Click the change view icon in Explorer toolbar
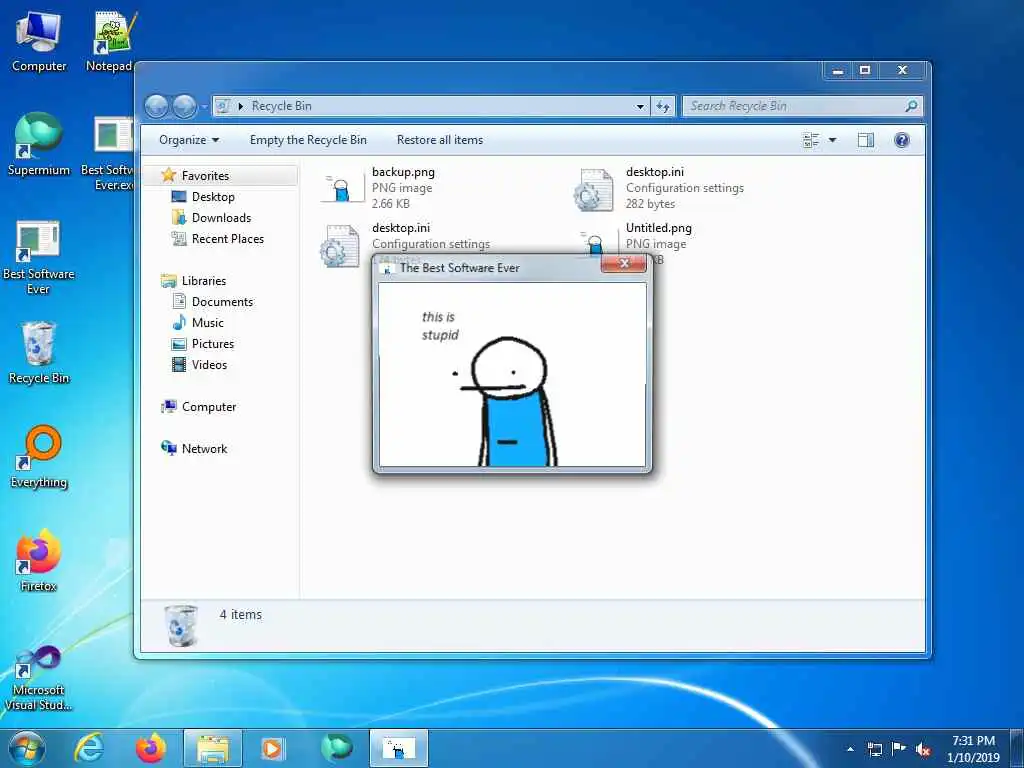Viewport: 1024px width, 768px height. 810,140
